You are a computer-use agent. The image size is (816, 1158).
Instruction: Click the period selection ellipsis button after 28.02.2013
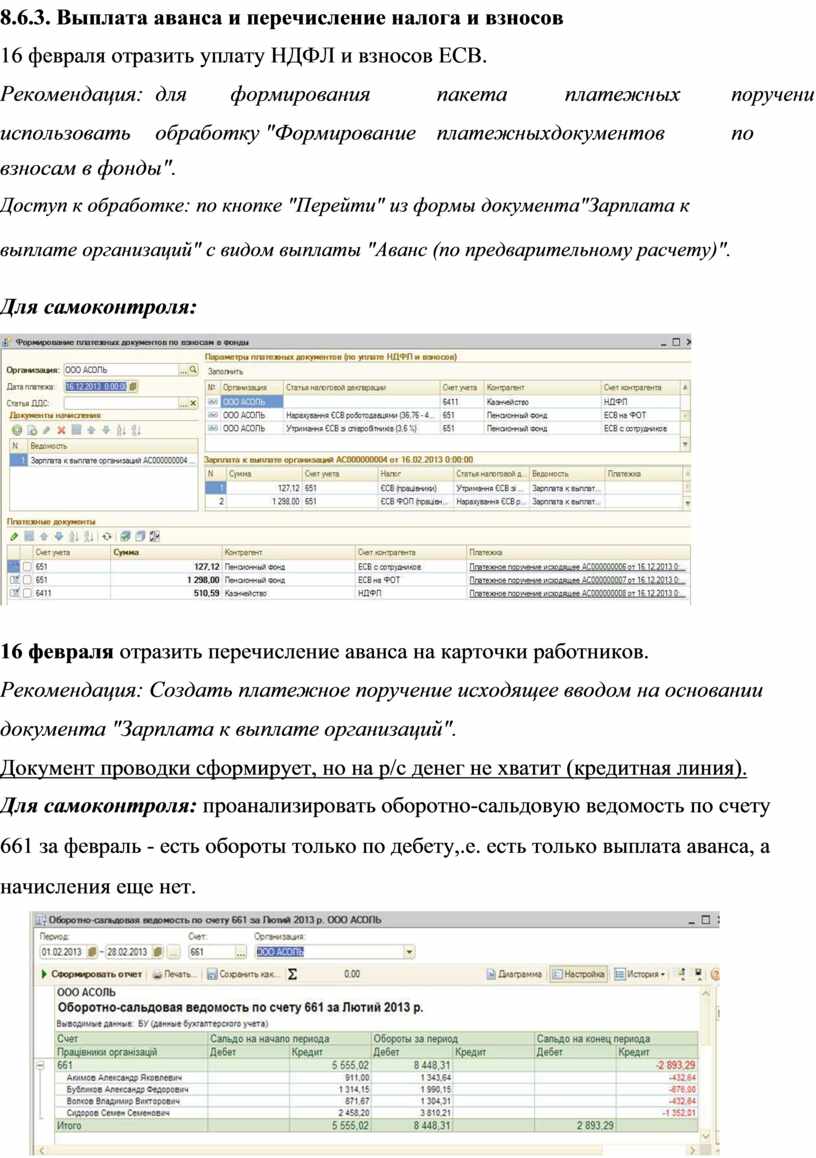[172, 952]
